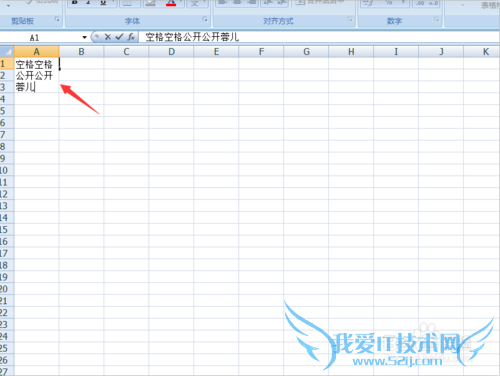Open Insert Function via the fx icon

[131, 37]
